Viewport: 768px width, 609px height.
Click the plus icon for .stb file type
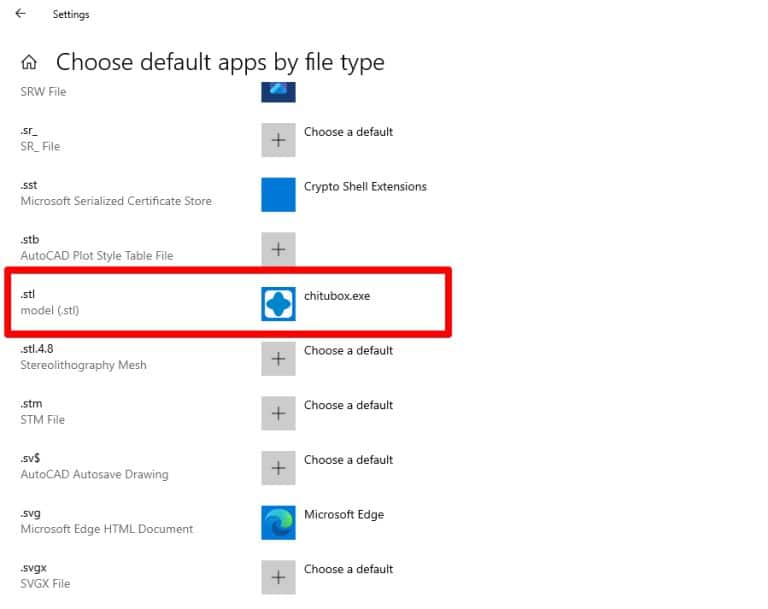pos(278,249)
